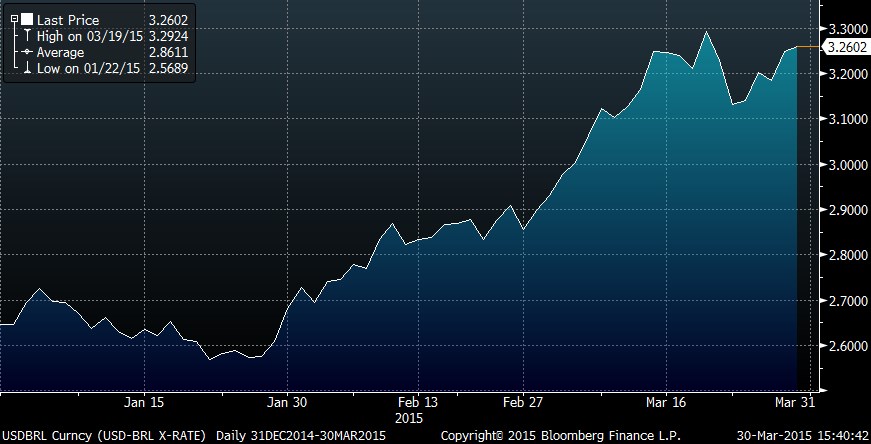Click the USDBRL Curncy ticker text
The width and height of the screenshot is (871, 444).
[x=47, y=436]
